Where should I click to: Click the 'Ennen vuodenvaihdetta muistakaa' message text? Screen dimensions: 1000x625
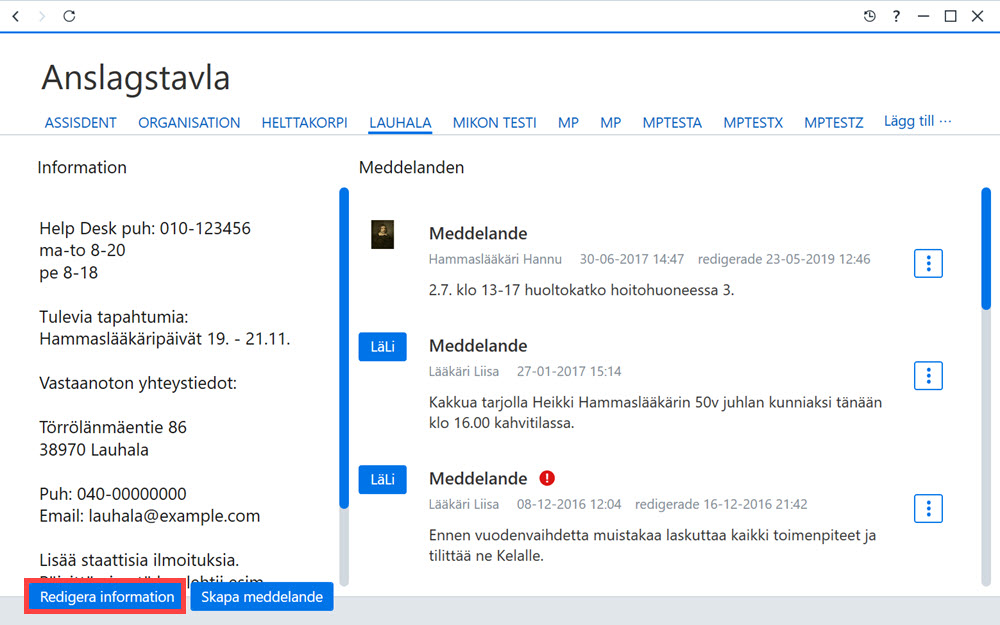pos(652,545)
